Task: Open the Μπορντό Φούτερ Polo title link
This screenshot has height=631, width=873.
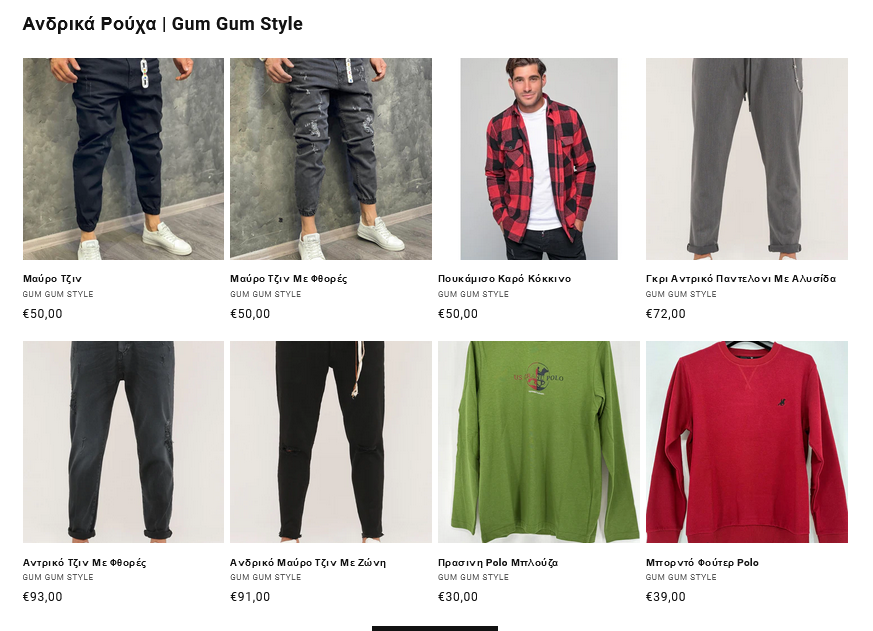Action: tap(702, 562)
